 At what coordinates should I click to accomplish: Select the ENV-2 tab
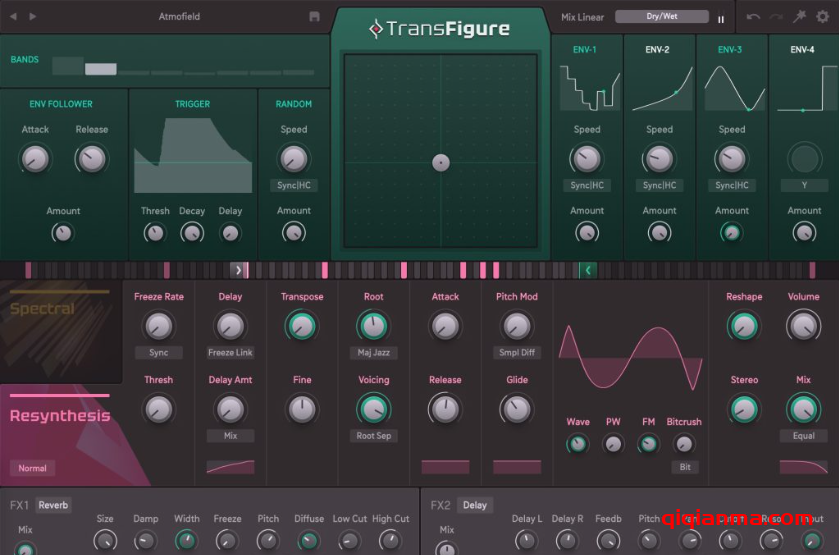pos(657,50)
